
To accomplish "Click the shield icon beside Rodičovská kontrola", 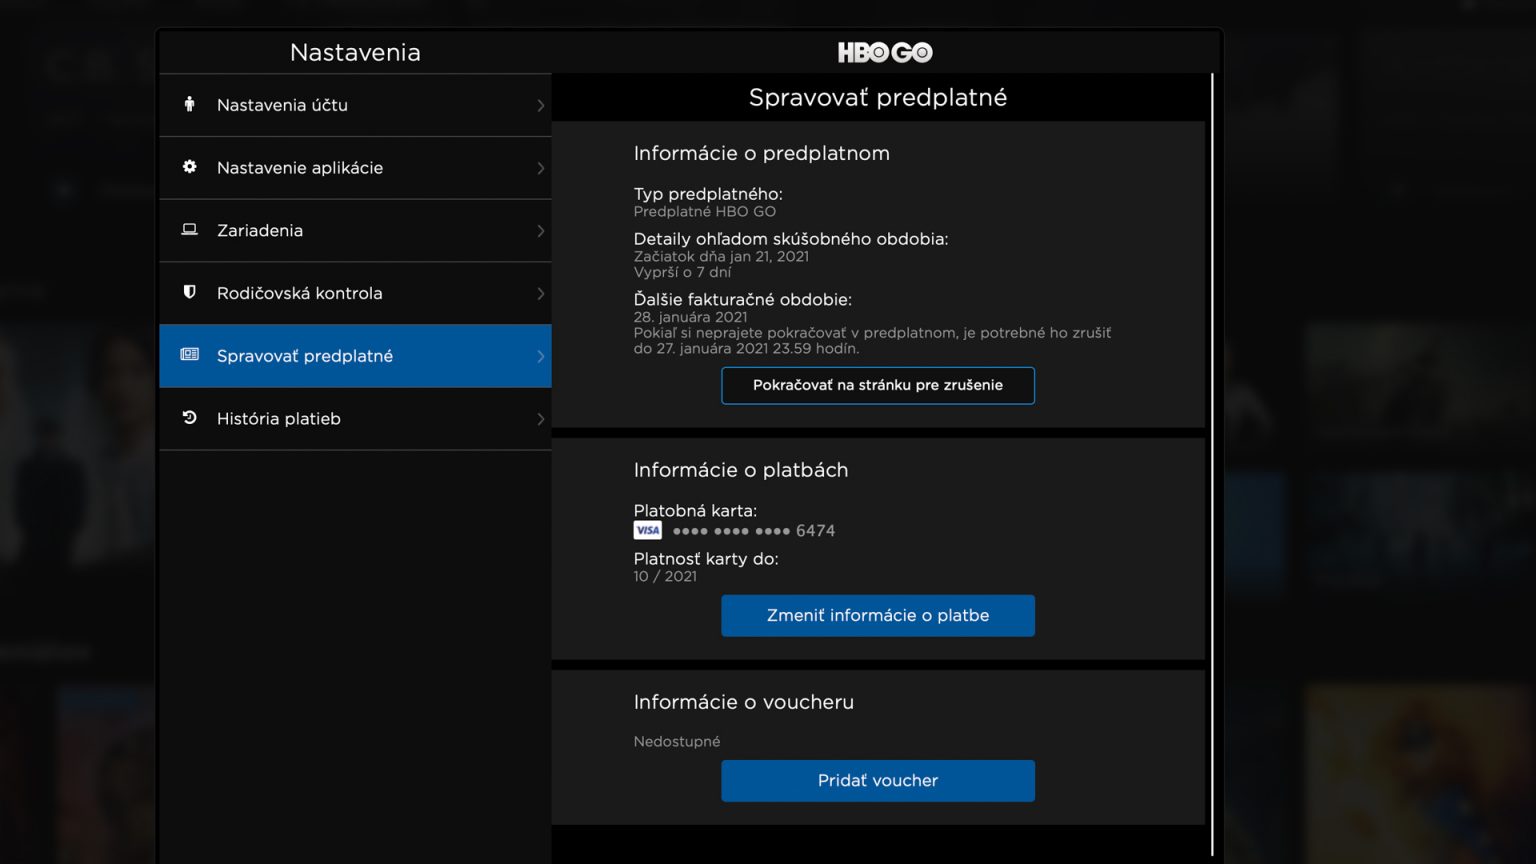I will [x=189, y=292].
